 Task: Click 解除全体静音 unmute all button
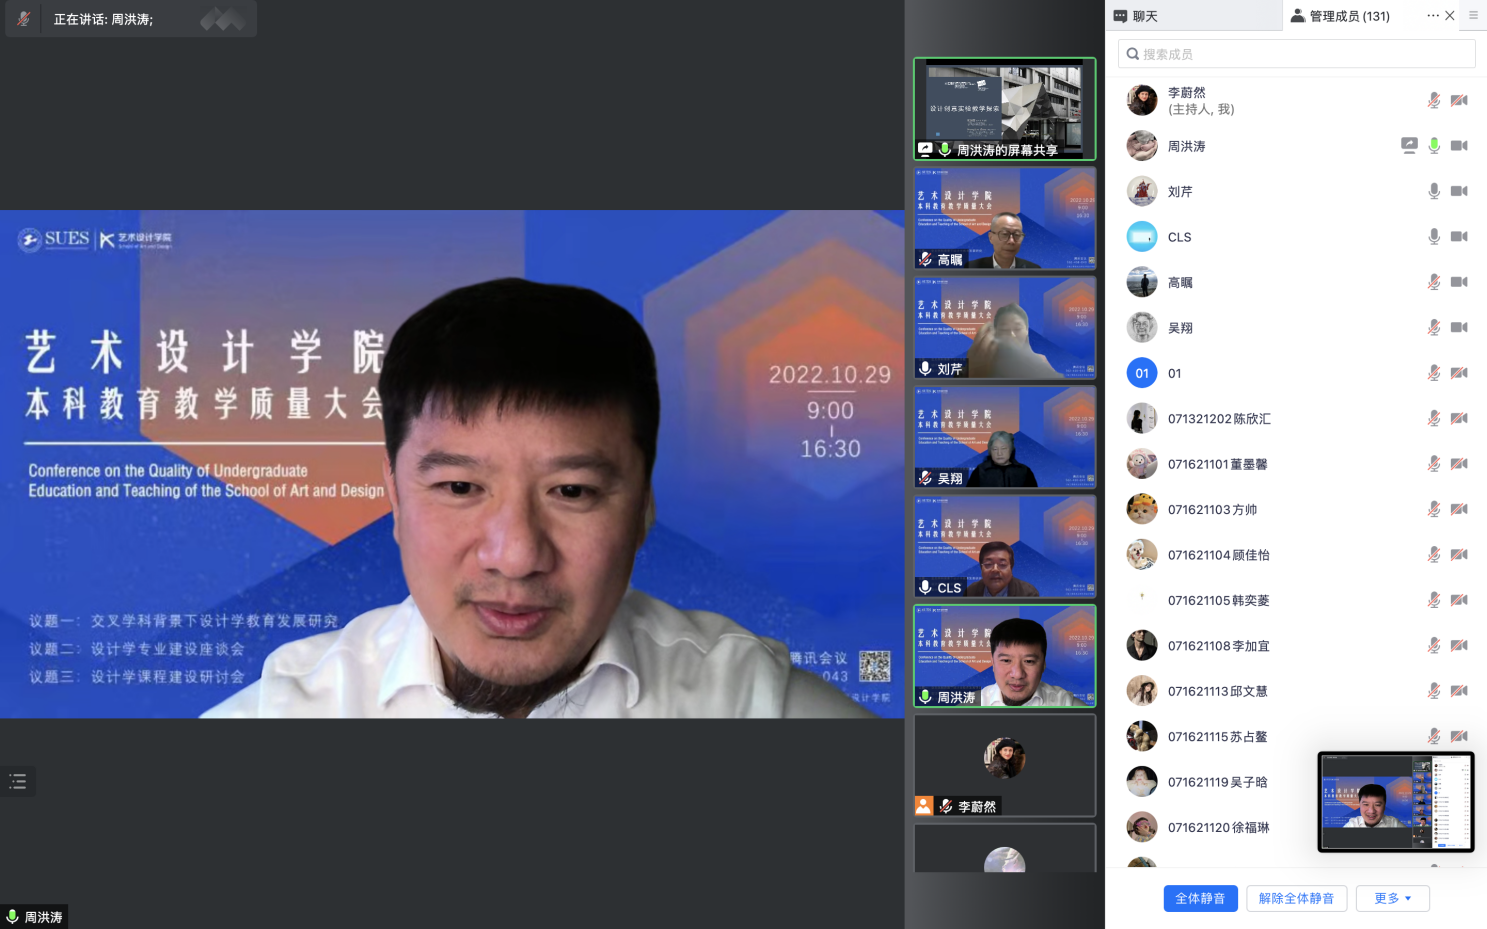tap(1296, 898)
